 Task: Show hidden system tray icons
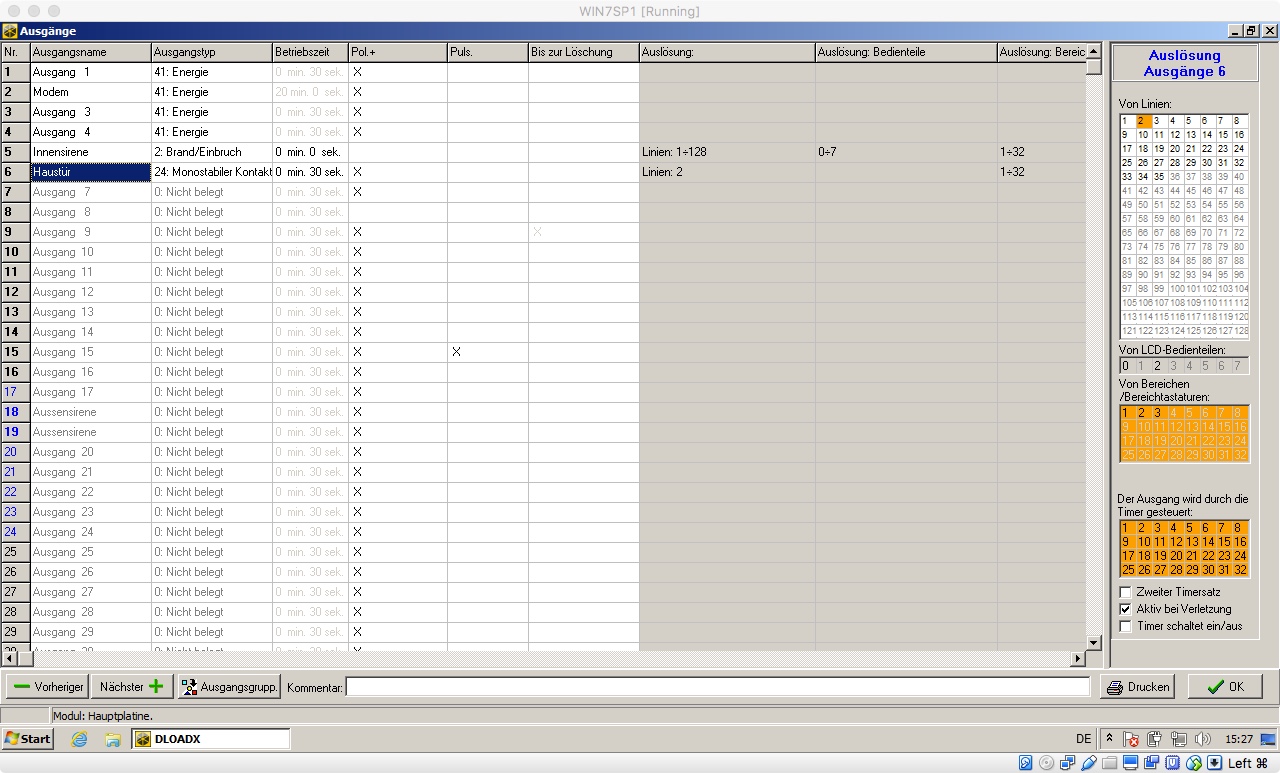click(x=1109, y=739)
